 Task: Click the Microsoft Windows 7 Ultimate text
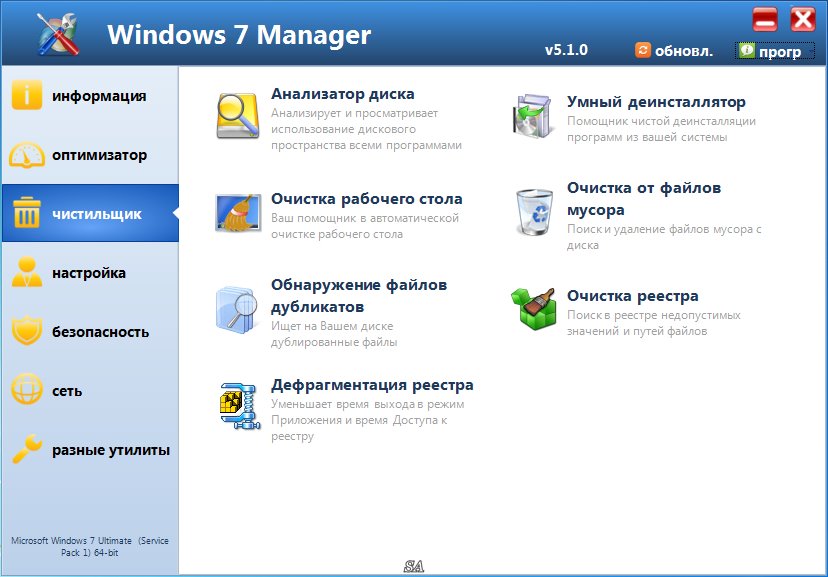(90, 546)
